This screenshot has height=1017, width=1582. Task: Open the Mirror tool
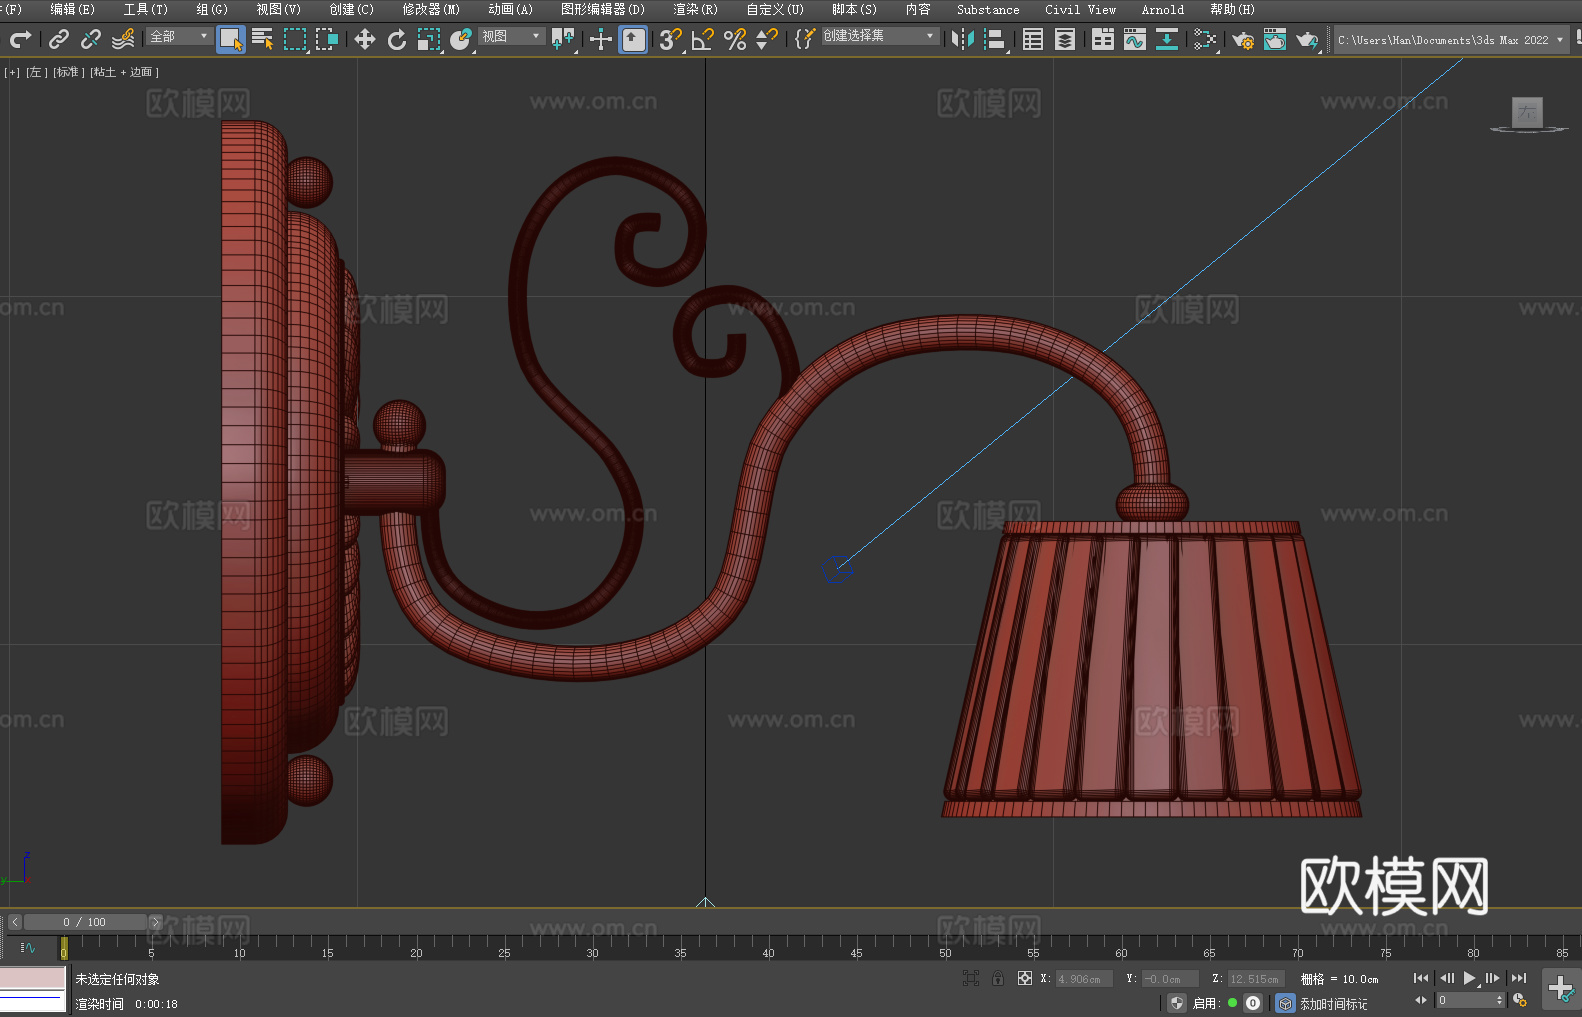point(962,39)
